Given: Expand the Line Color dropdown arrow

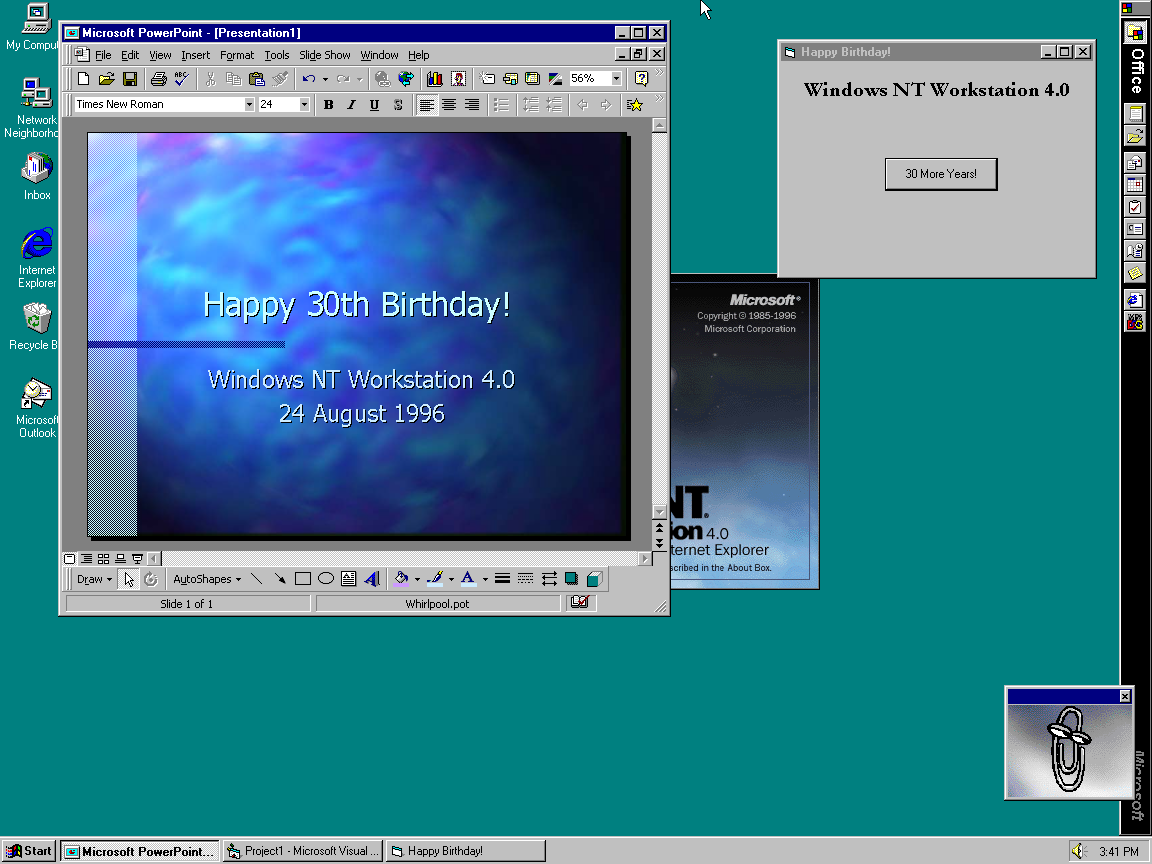Looking at the screenshot, I should coord(451,579).
